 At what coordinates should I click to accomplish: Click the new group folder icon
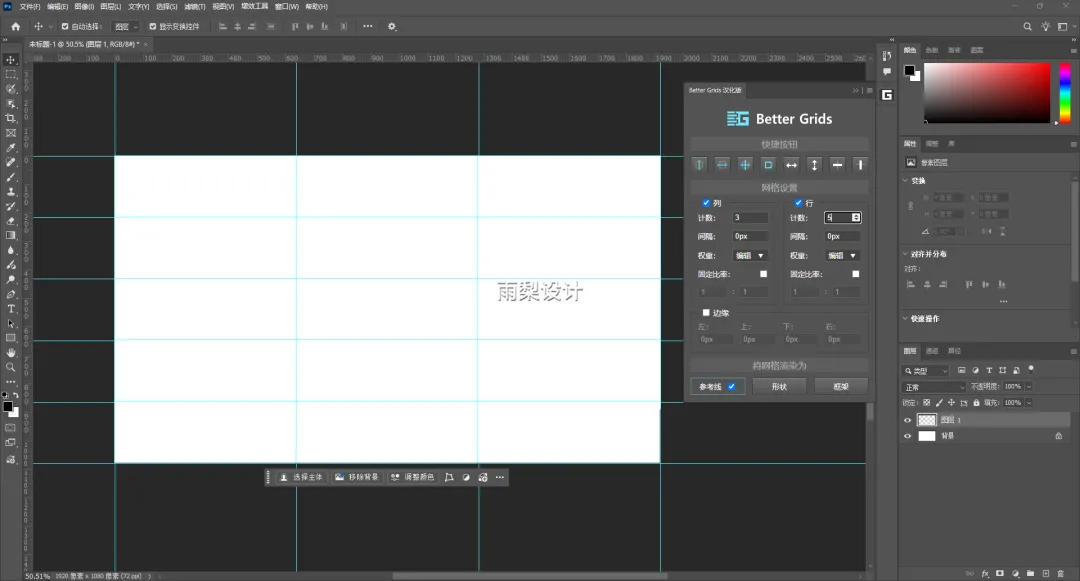tap(1030, 573)
